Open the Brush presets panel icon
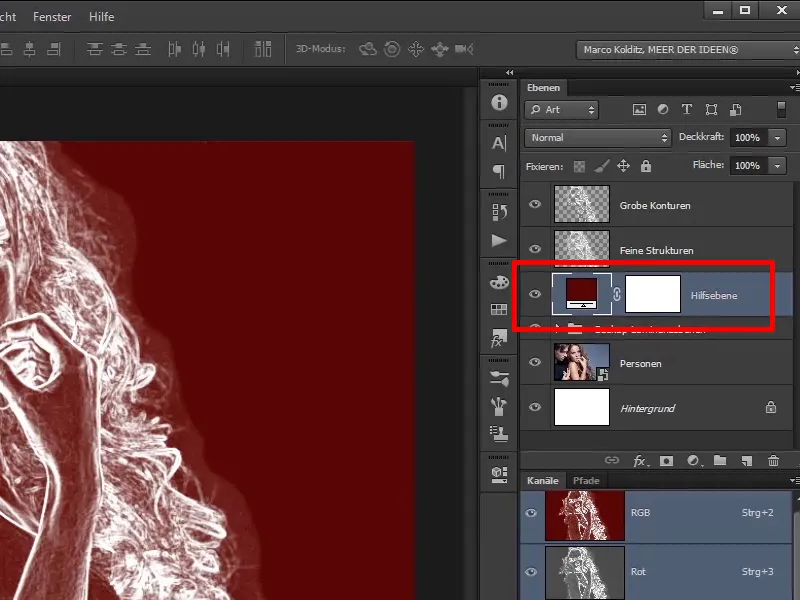800x600 pixels. click(x=499, y=378)
